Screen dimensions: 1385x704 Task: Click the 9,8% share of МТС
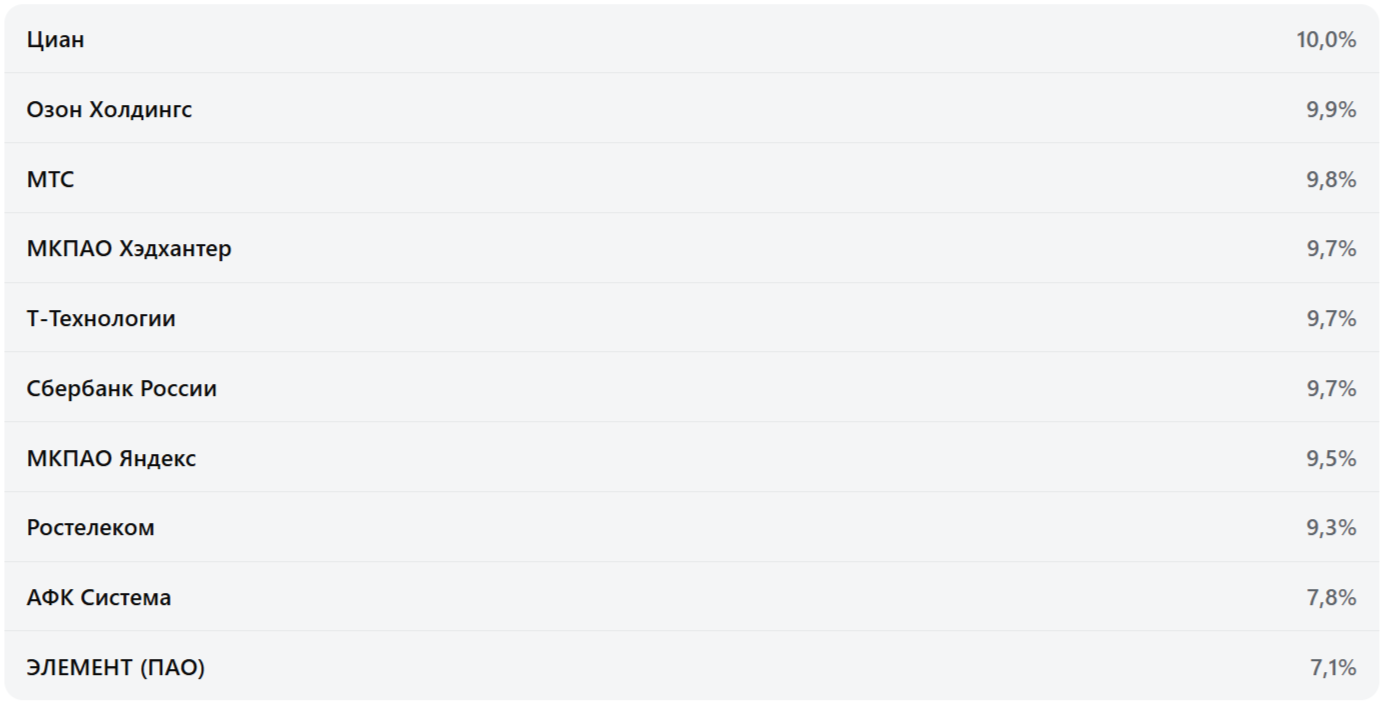pos(1331,180)
